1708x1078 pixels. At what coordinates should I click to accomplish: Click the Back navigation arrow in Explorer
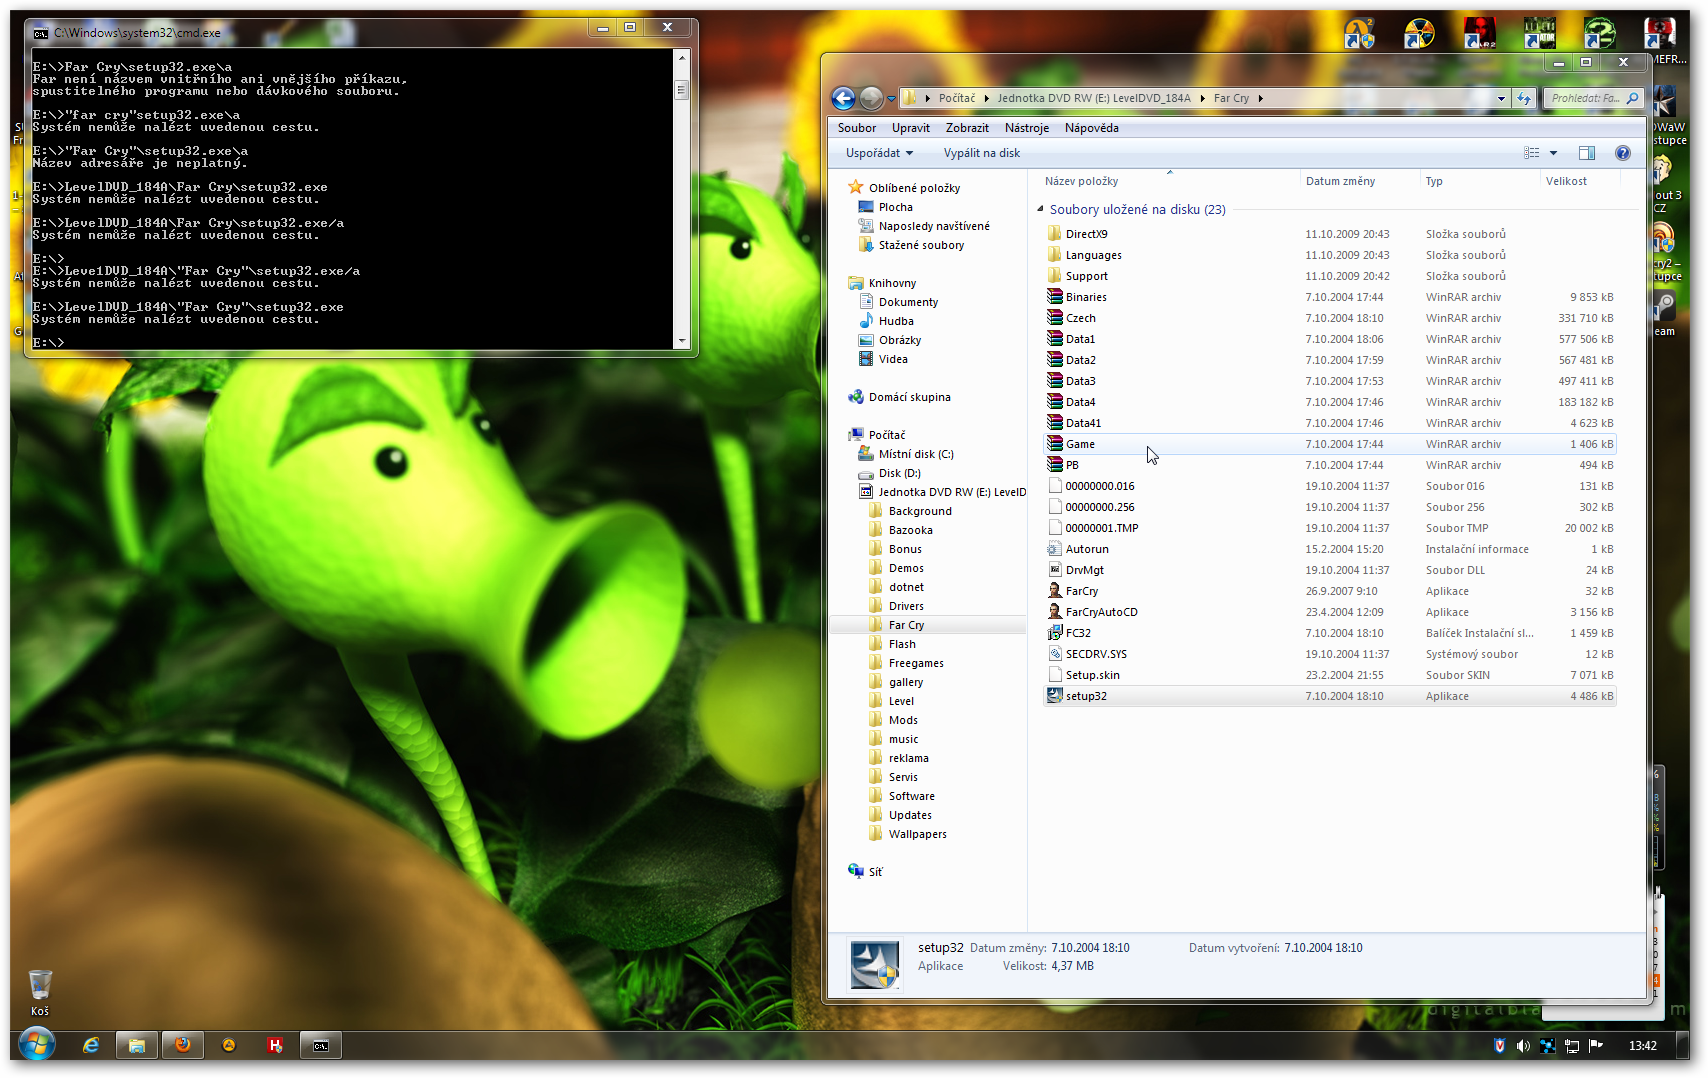[843, 98]
